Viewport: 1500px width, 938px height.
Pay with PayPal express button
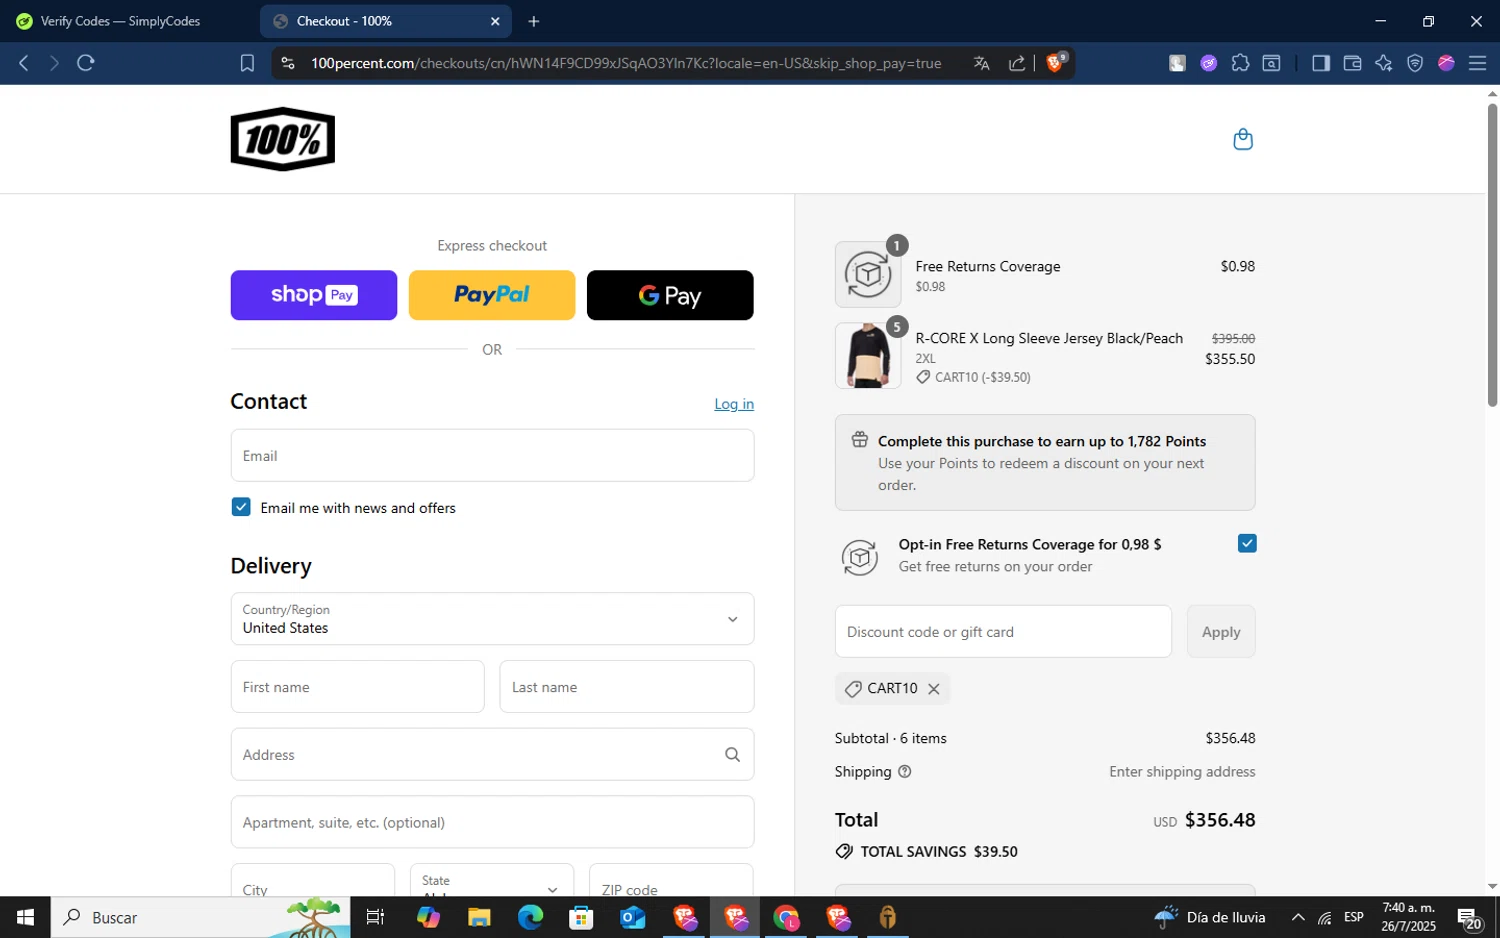pyautogui.click(x=492, y=295)
